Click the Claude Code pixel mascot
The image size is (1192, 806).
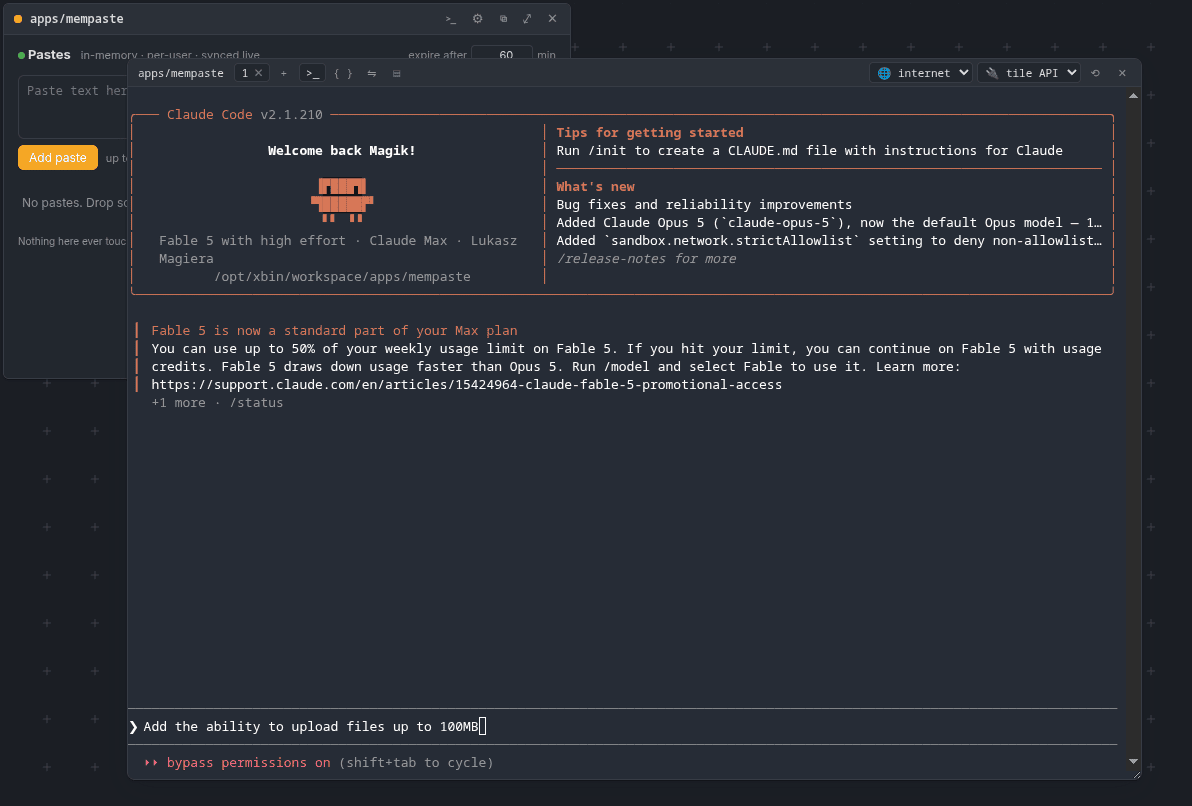(342, 199)
